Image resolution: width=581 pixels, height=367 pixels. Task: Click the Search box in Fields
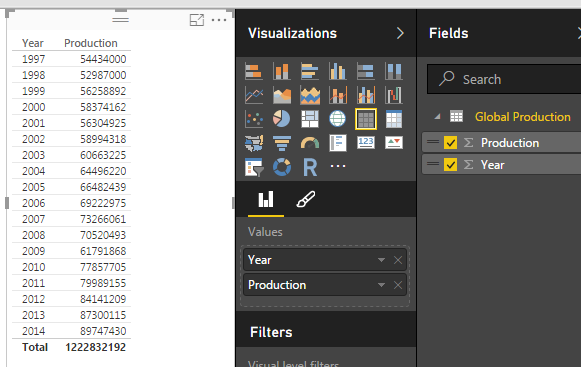[504, 79]
